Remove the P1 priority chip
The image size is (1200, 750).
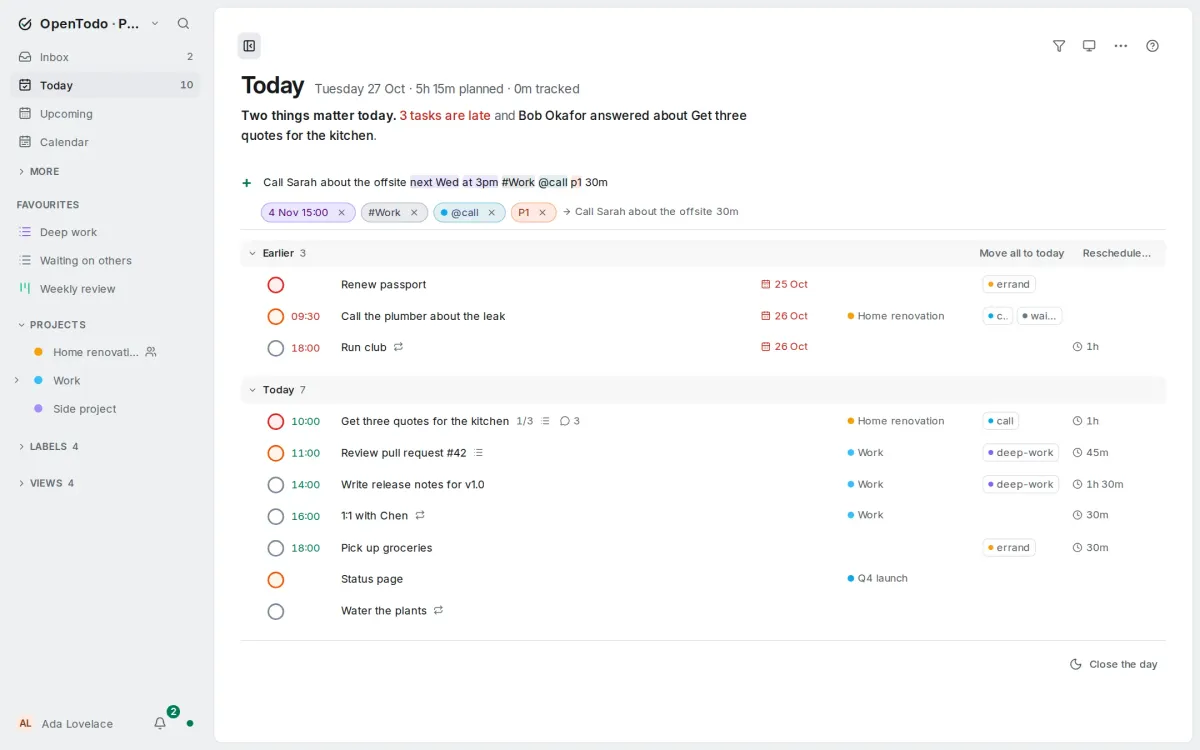pos(542,212)
